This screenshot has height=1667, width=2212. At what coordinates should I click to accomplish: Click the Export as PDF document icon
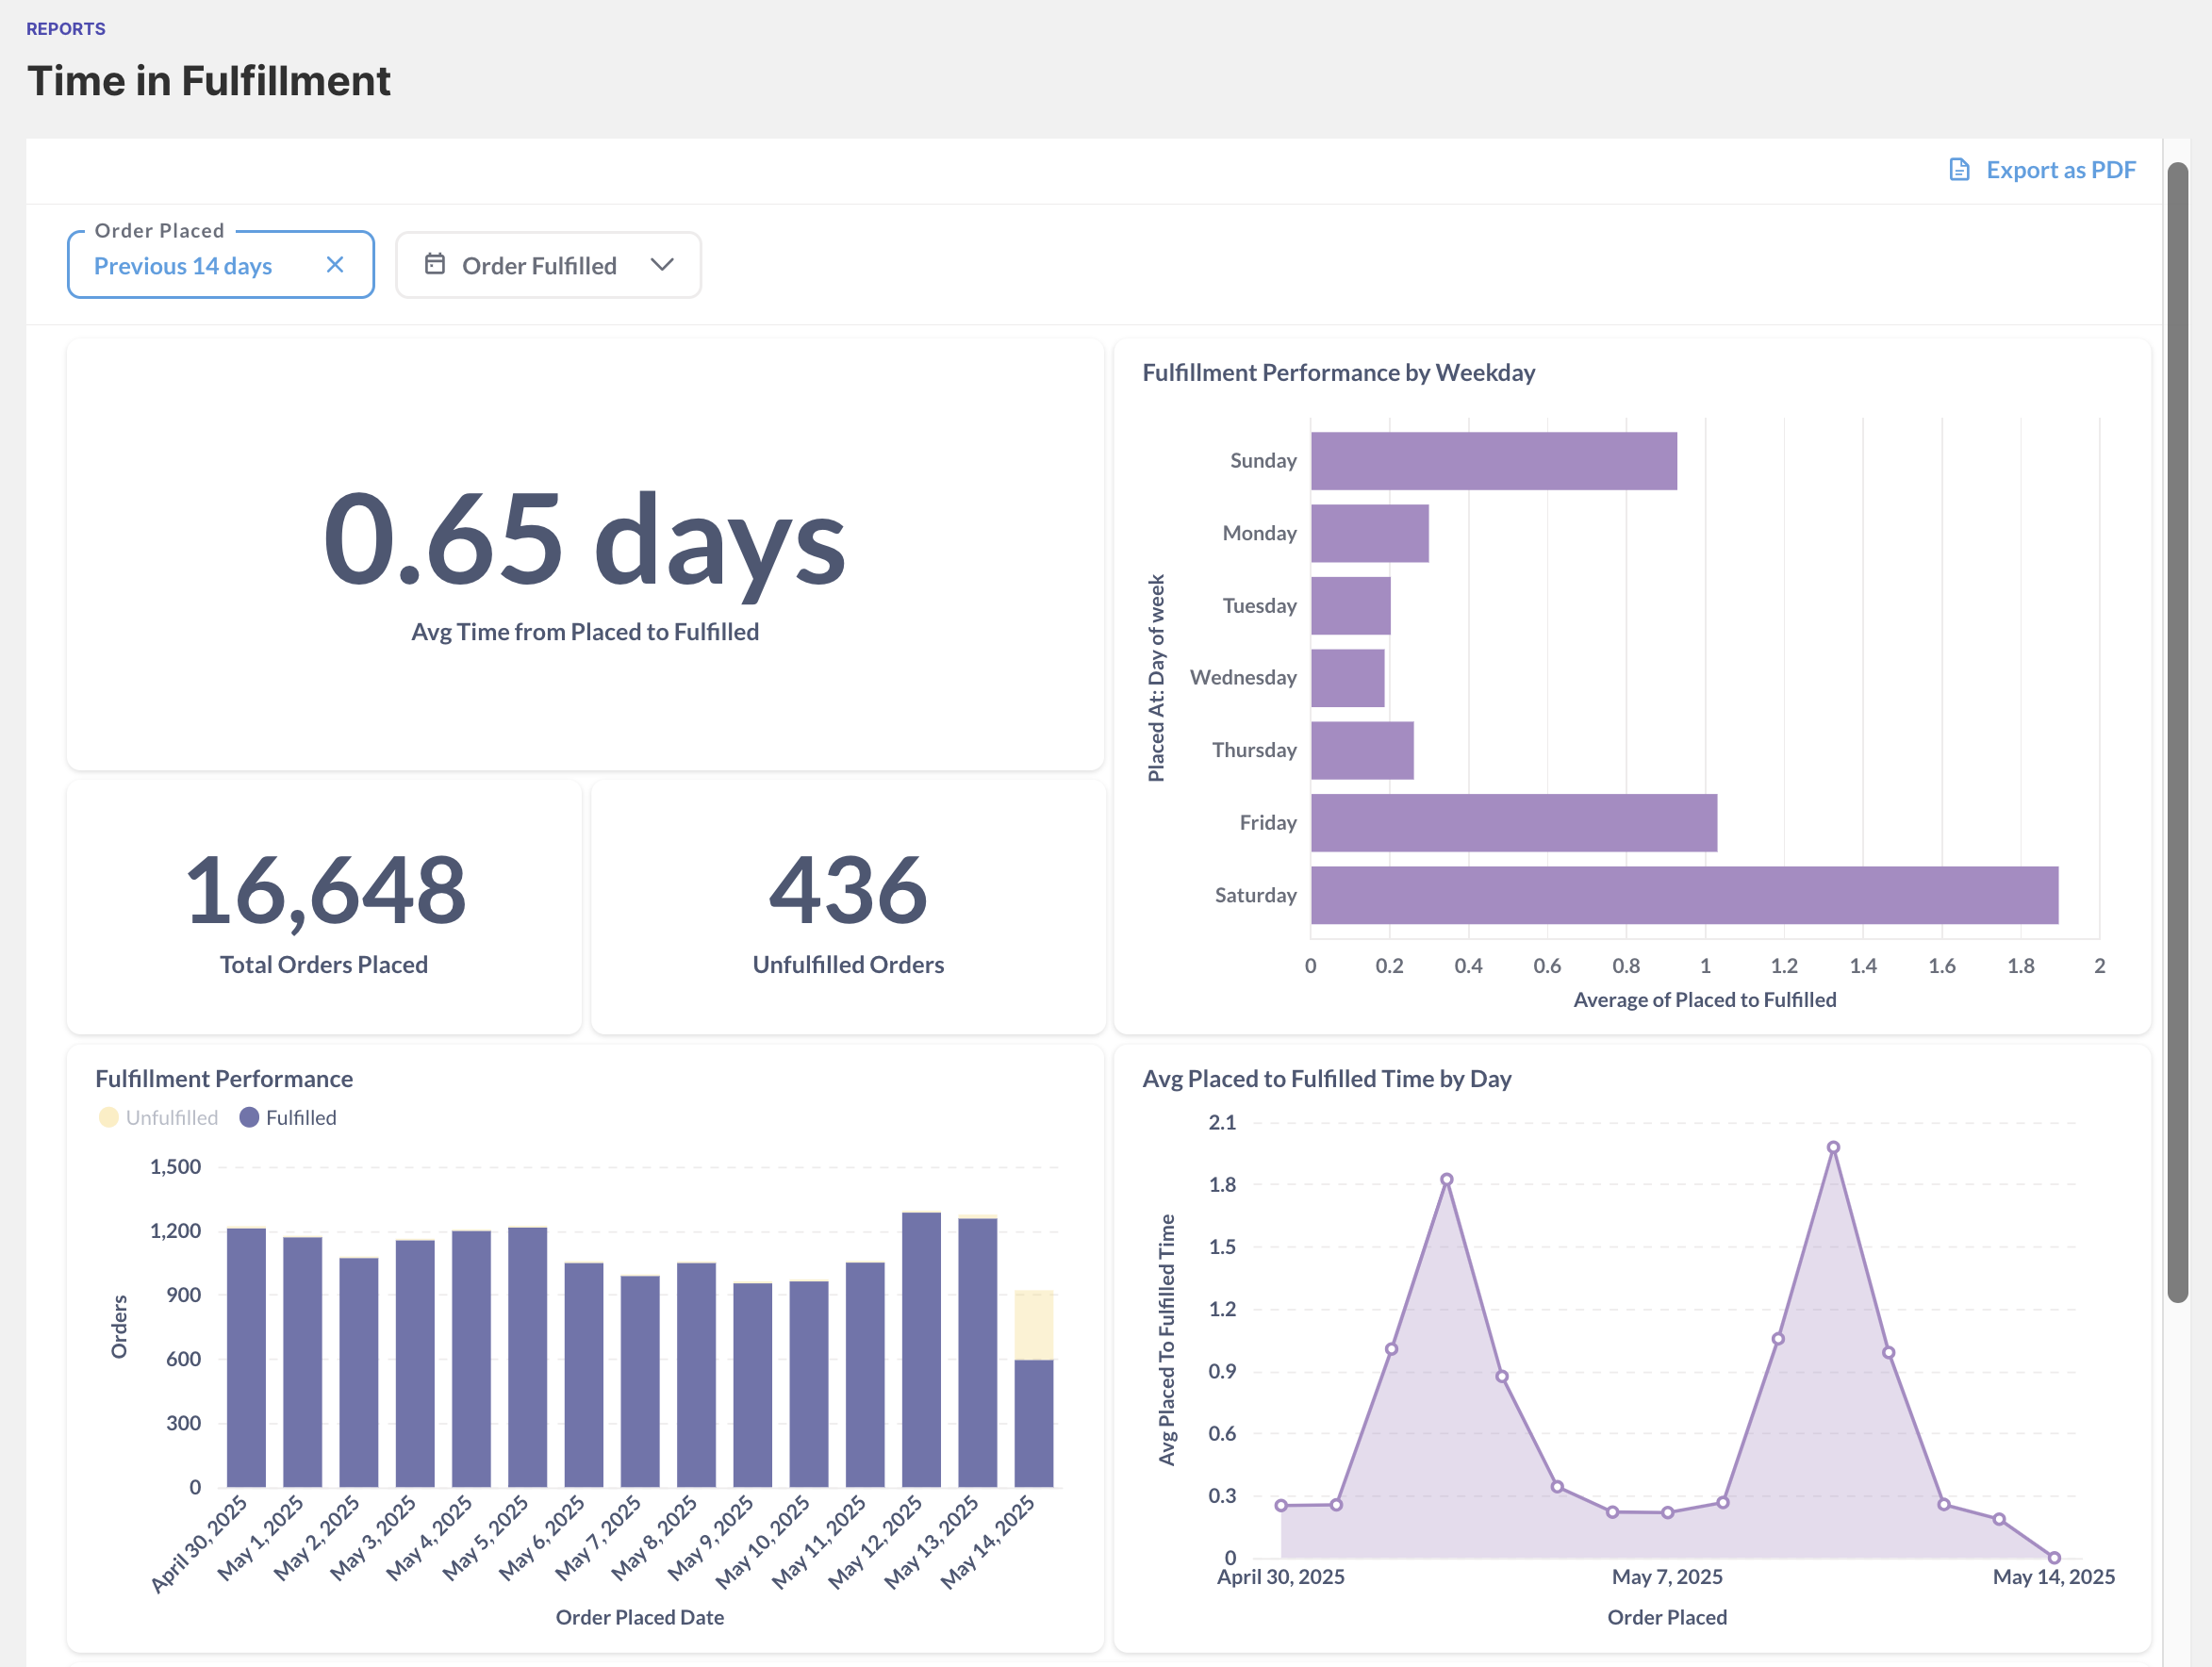coord(1958,170)
